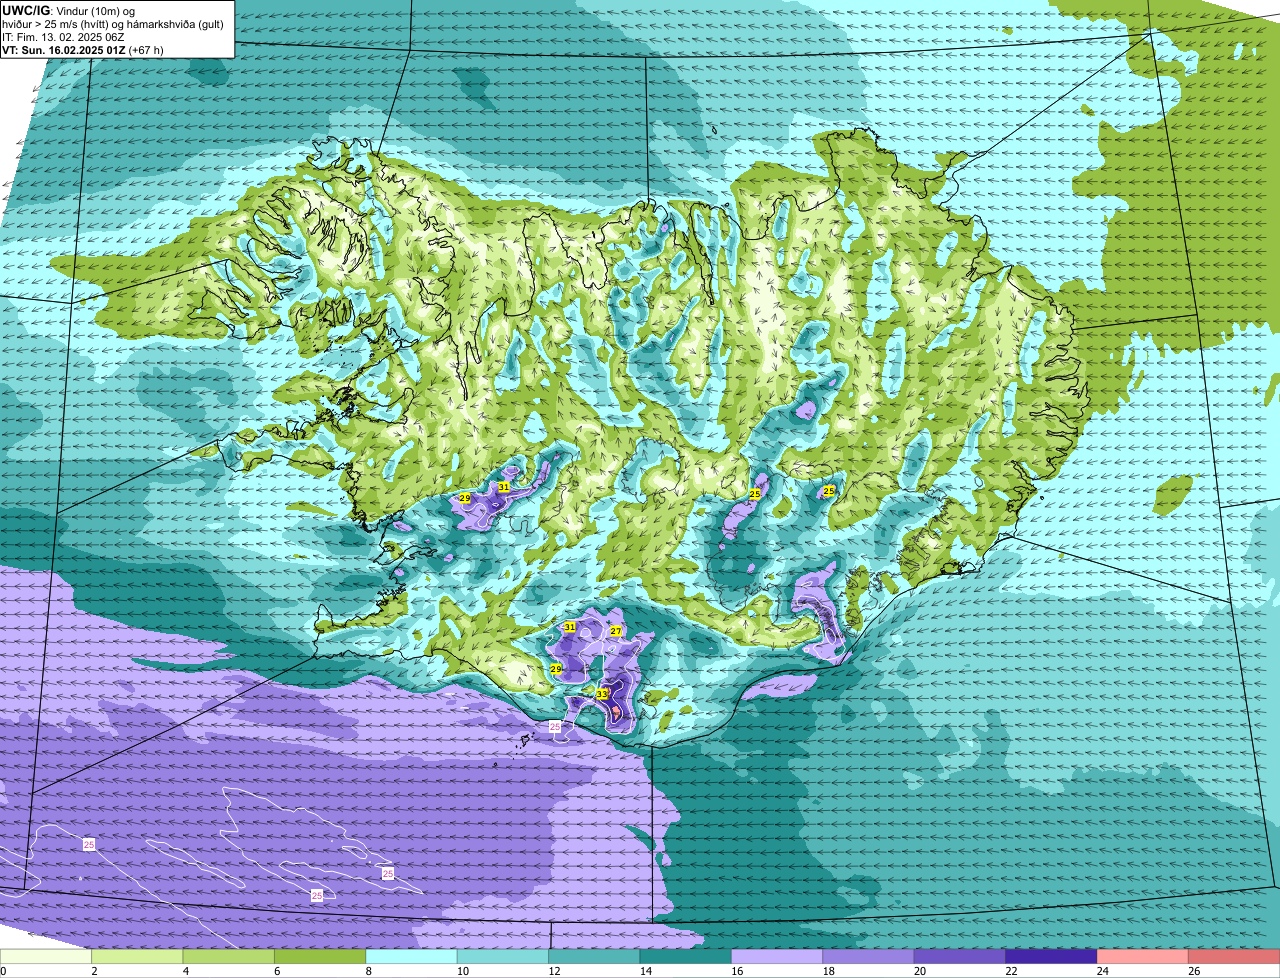Click the yellow 27 gust label

click(616, 631)
